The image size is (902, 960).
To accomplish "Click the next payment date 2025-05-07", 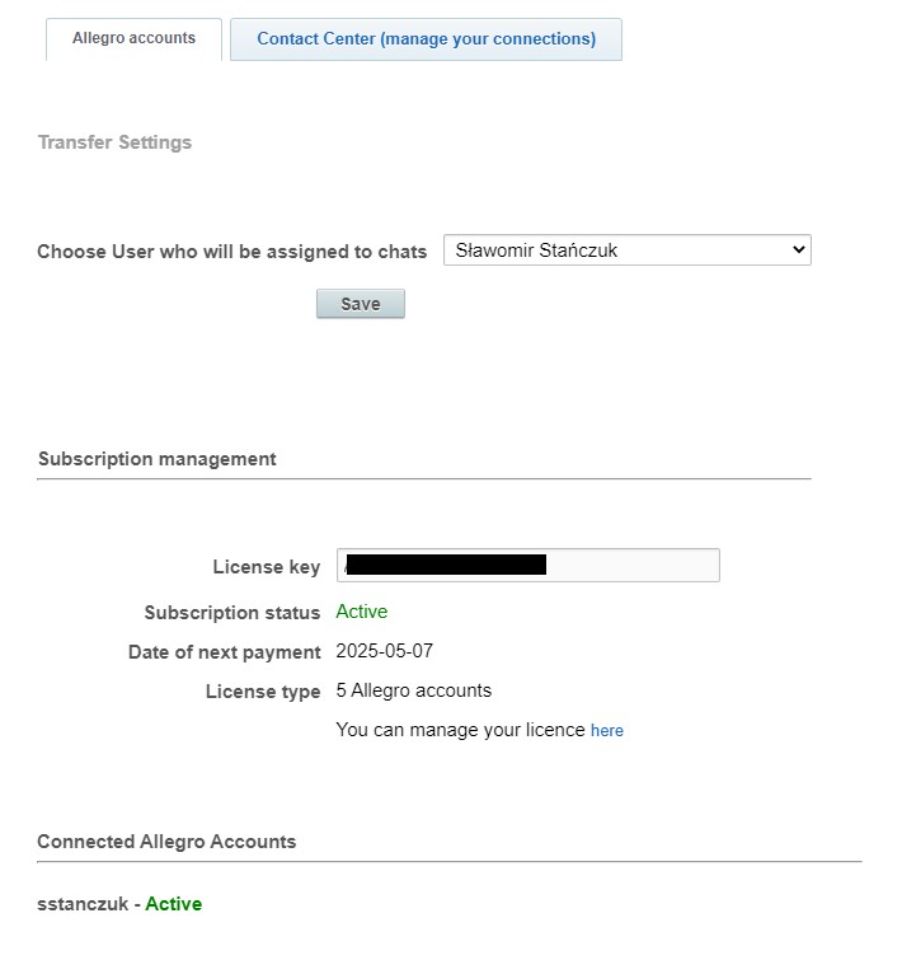I will click(384, 652).
